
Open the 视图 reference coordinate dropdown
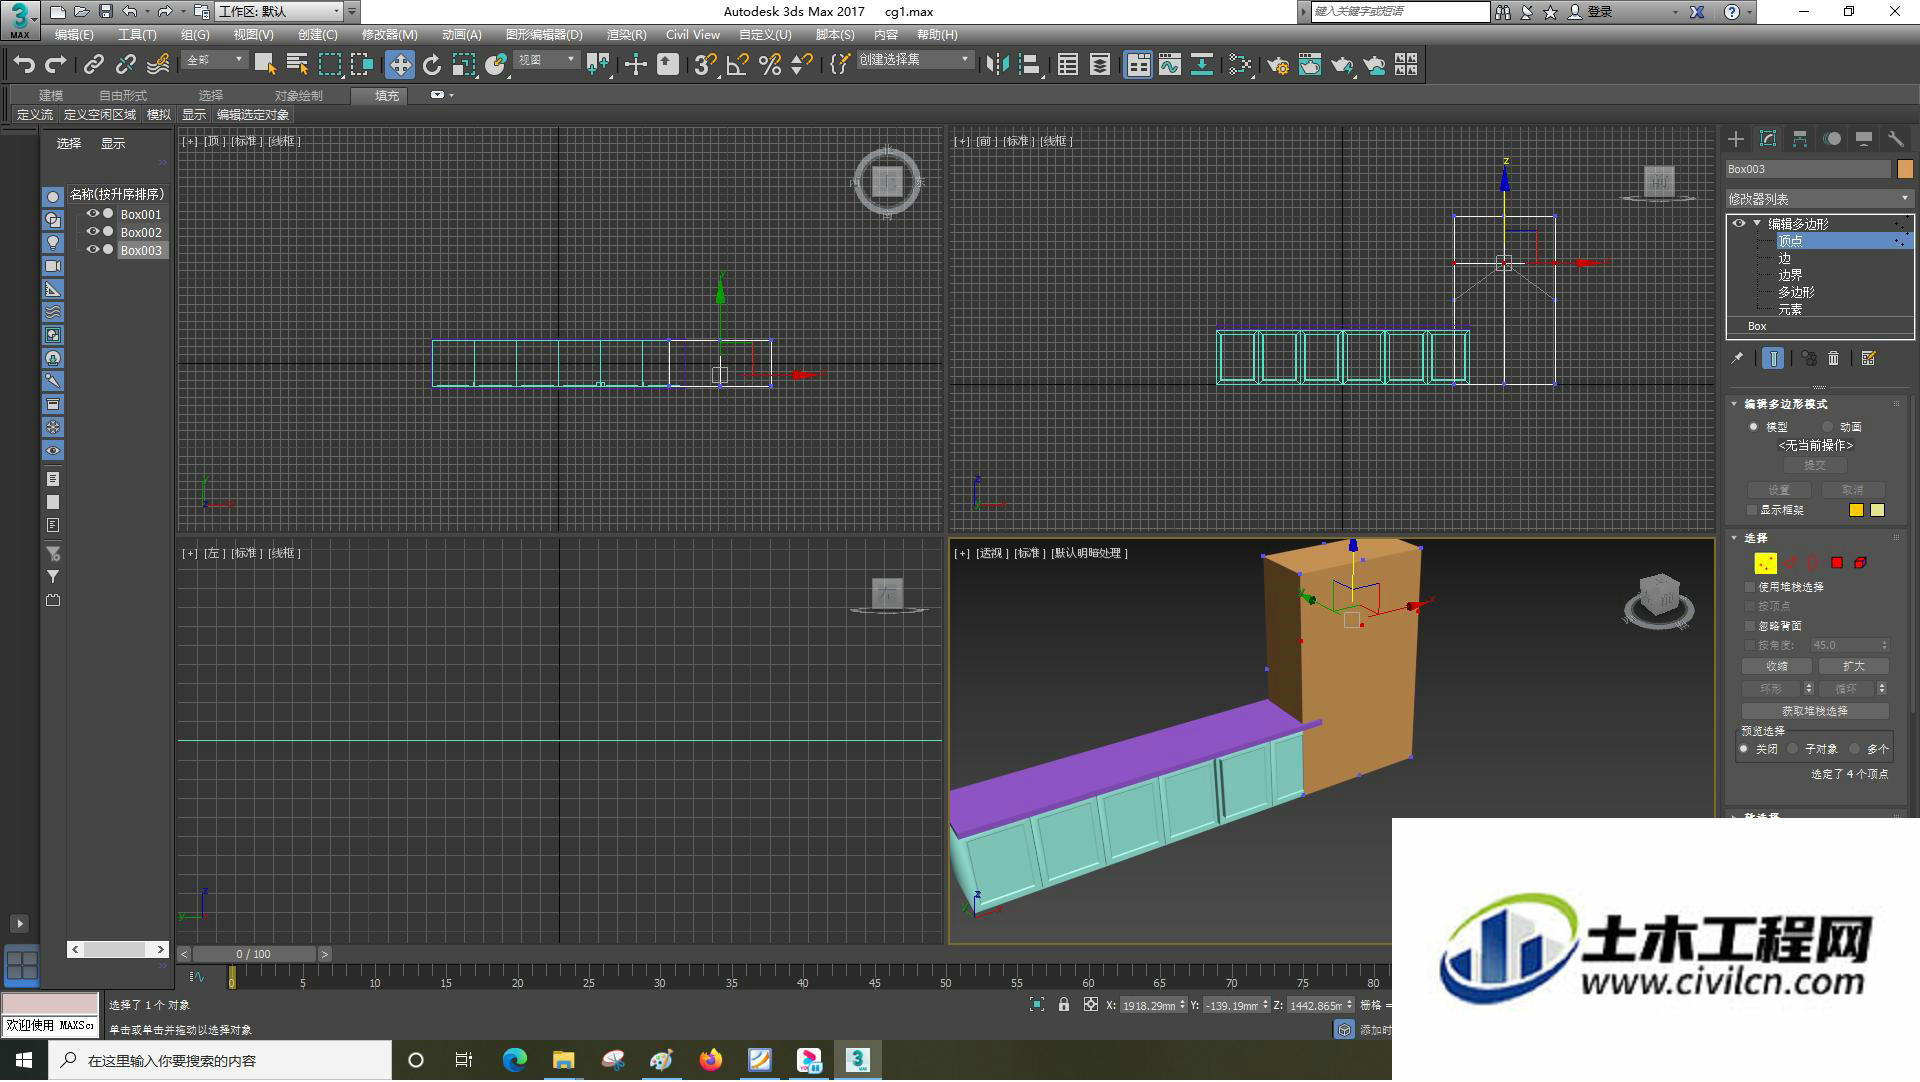547,61
